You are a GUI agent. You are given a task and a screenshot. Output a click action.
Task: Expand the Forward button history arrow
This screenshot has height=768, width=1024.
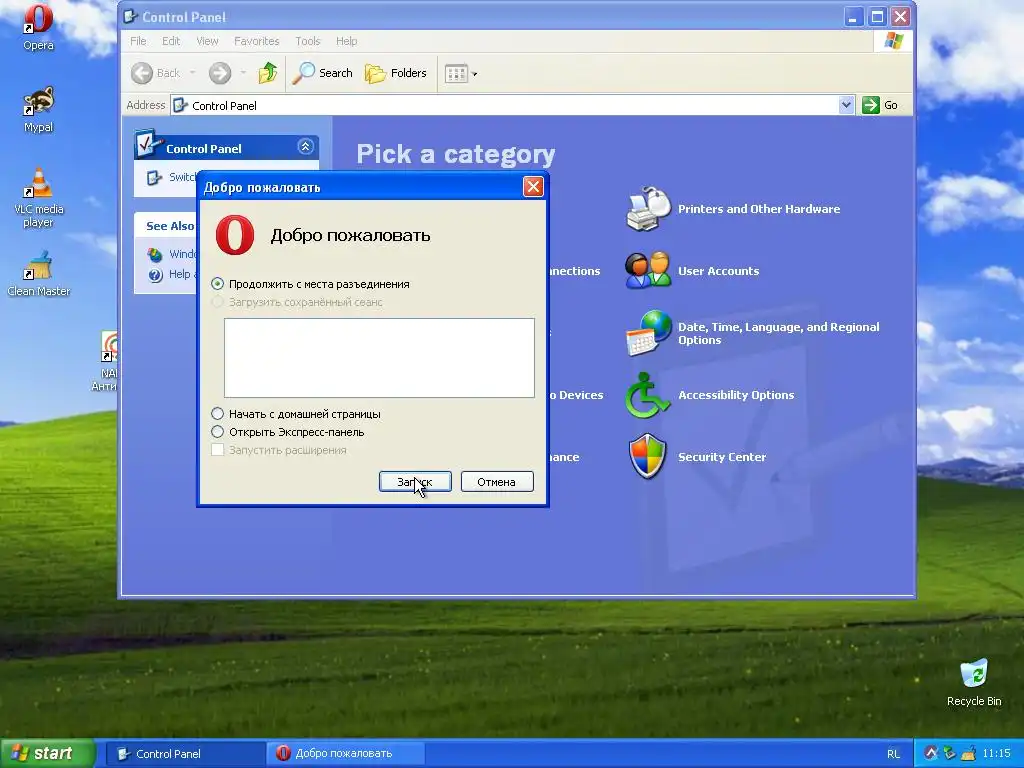(x=243, y=73)
